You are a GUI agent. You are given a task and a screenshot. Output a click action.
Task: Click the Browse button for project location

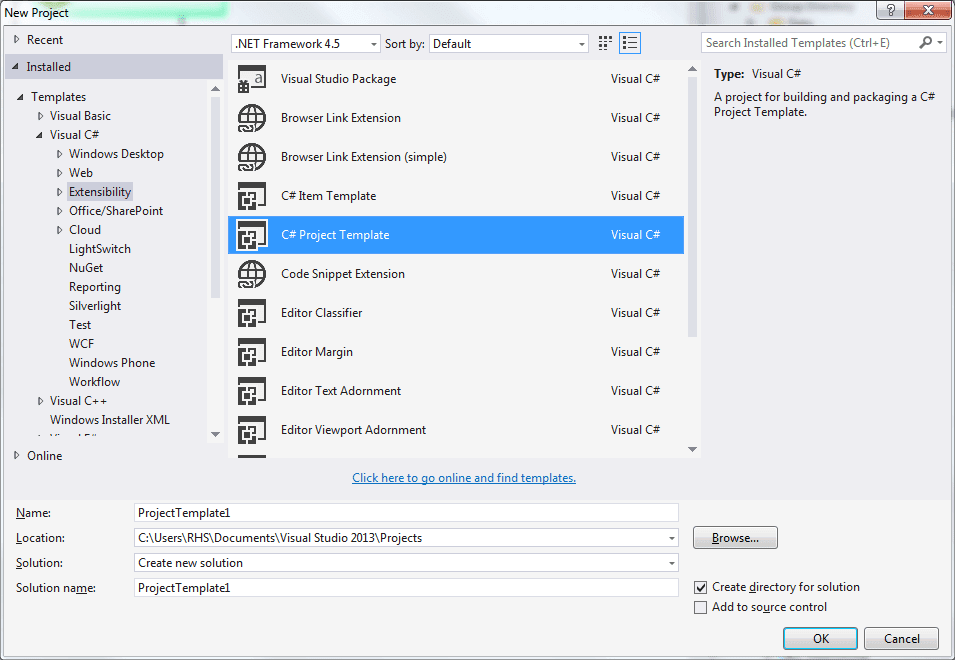[x=734, y=537]
